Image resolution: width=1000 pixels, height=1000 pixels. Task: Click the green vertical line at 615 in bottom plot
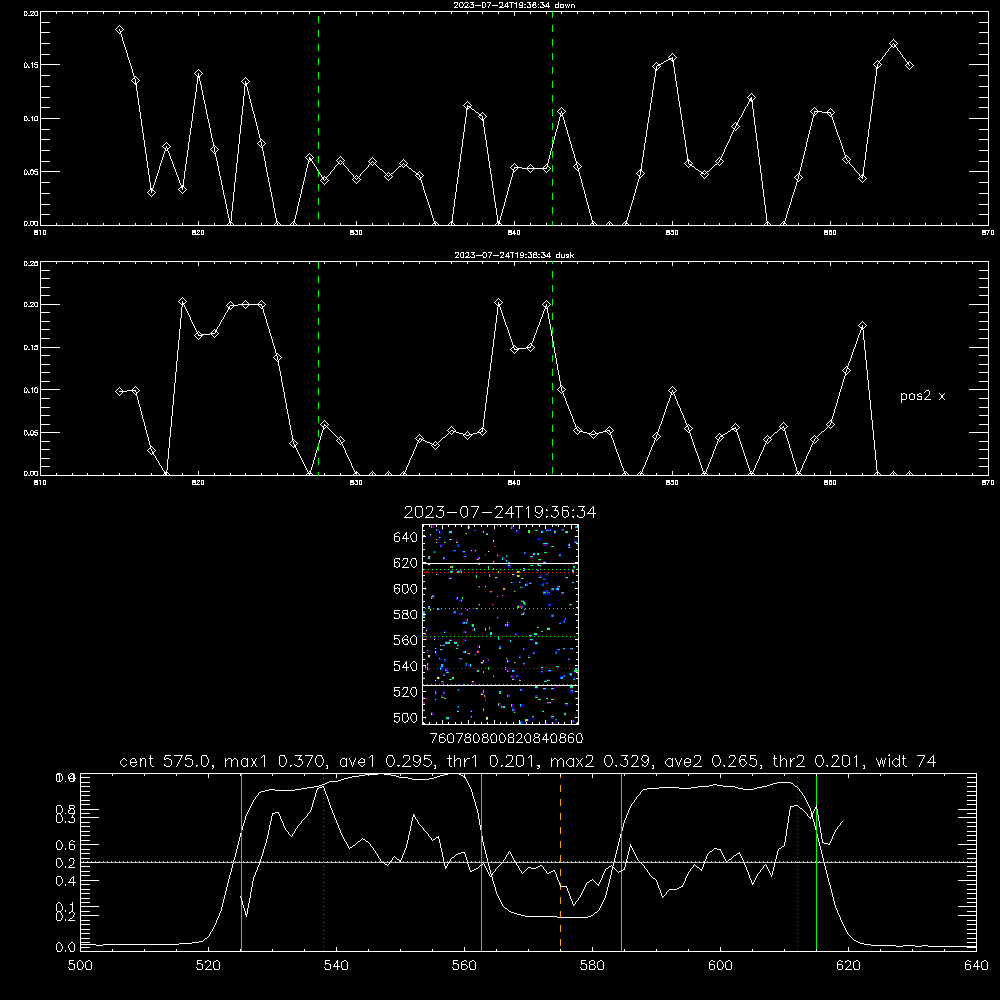click(816, 861)
